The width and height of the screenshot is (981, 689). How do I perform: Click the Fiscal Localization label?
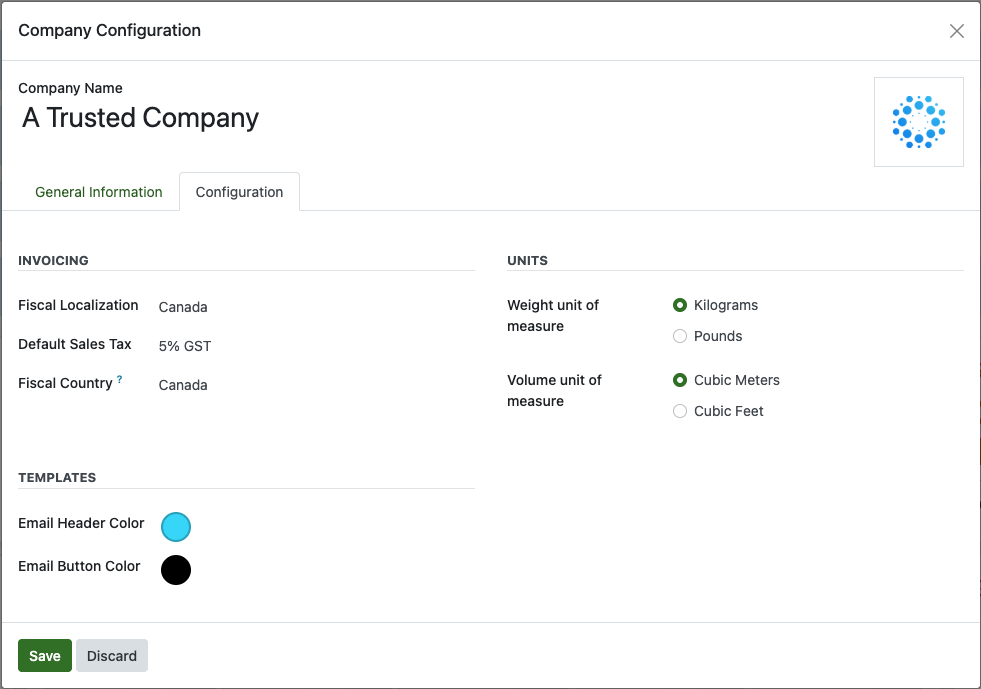(x=78, y=305)
